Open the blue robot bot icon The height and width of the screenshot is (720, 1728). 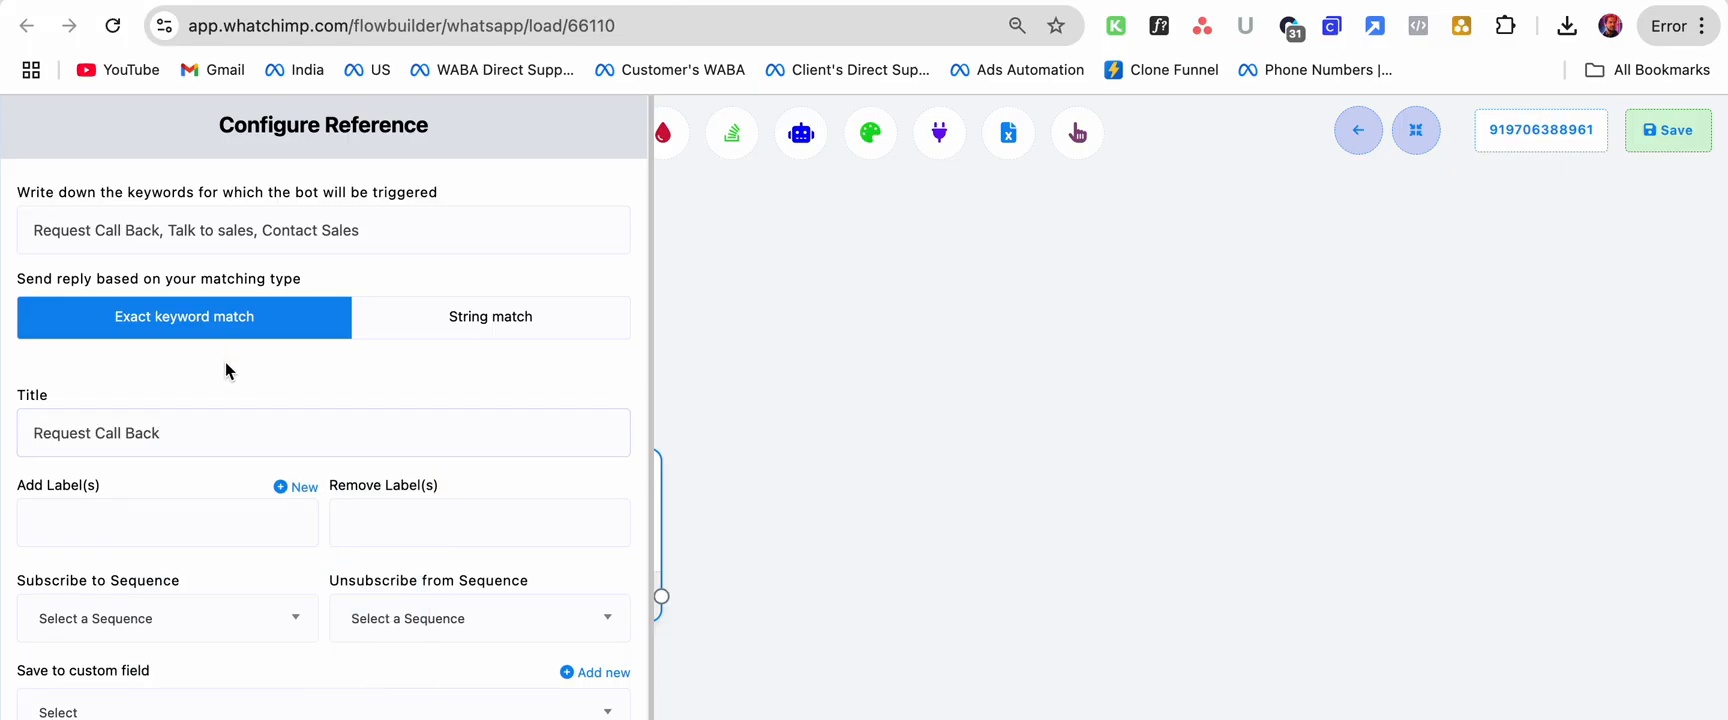801,132
